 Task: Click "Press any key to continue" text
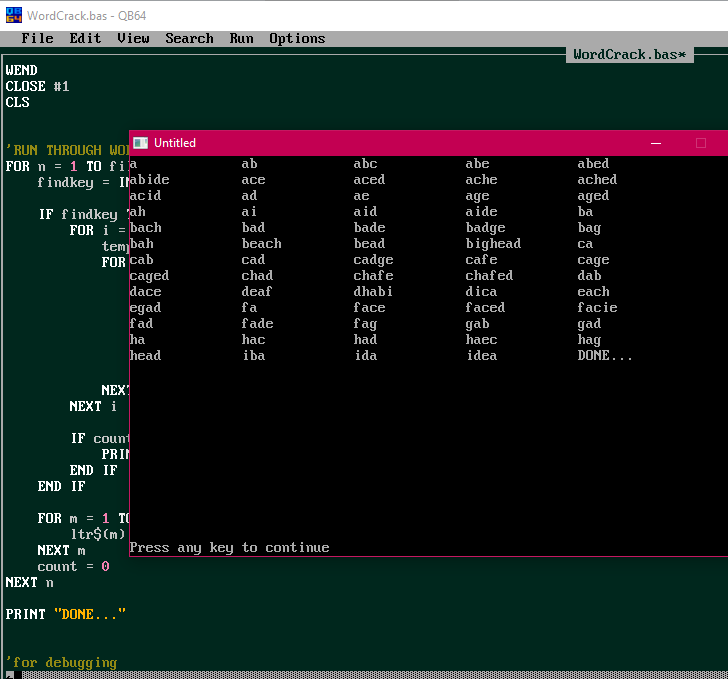tap(229, 547)
